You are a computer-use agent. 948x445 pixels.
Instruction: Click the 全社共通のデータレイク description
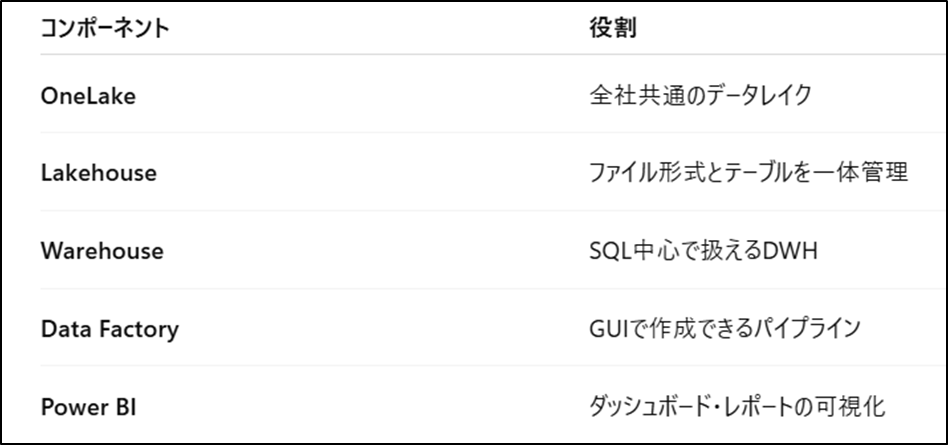pos(700,95)
